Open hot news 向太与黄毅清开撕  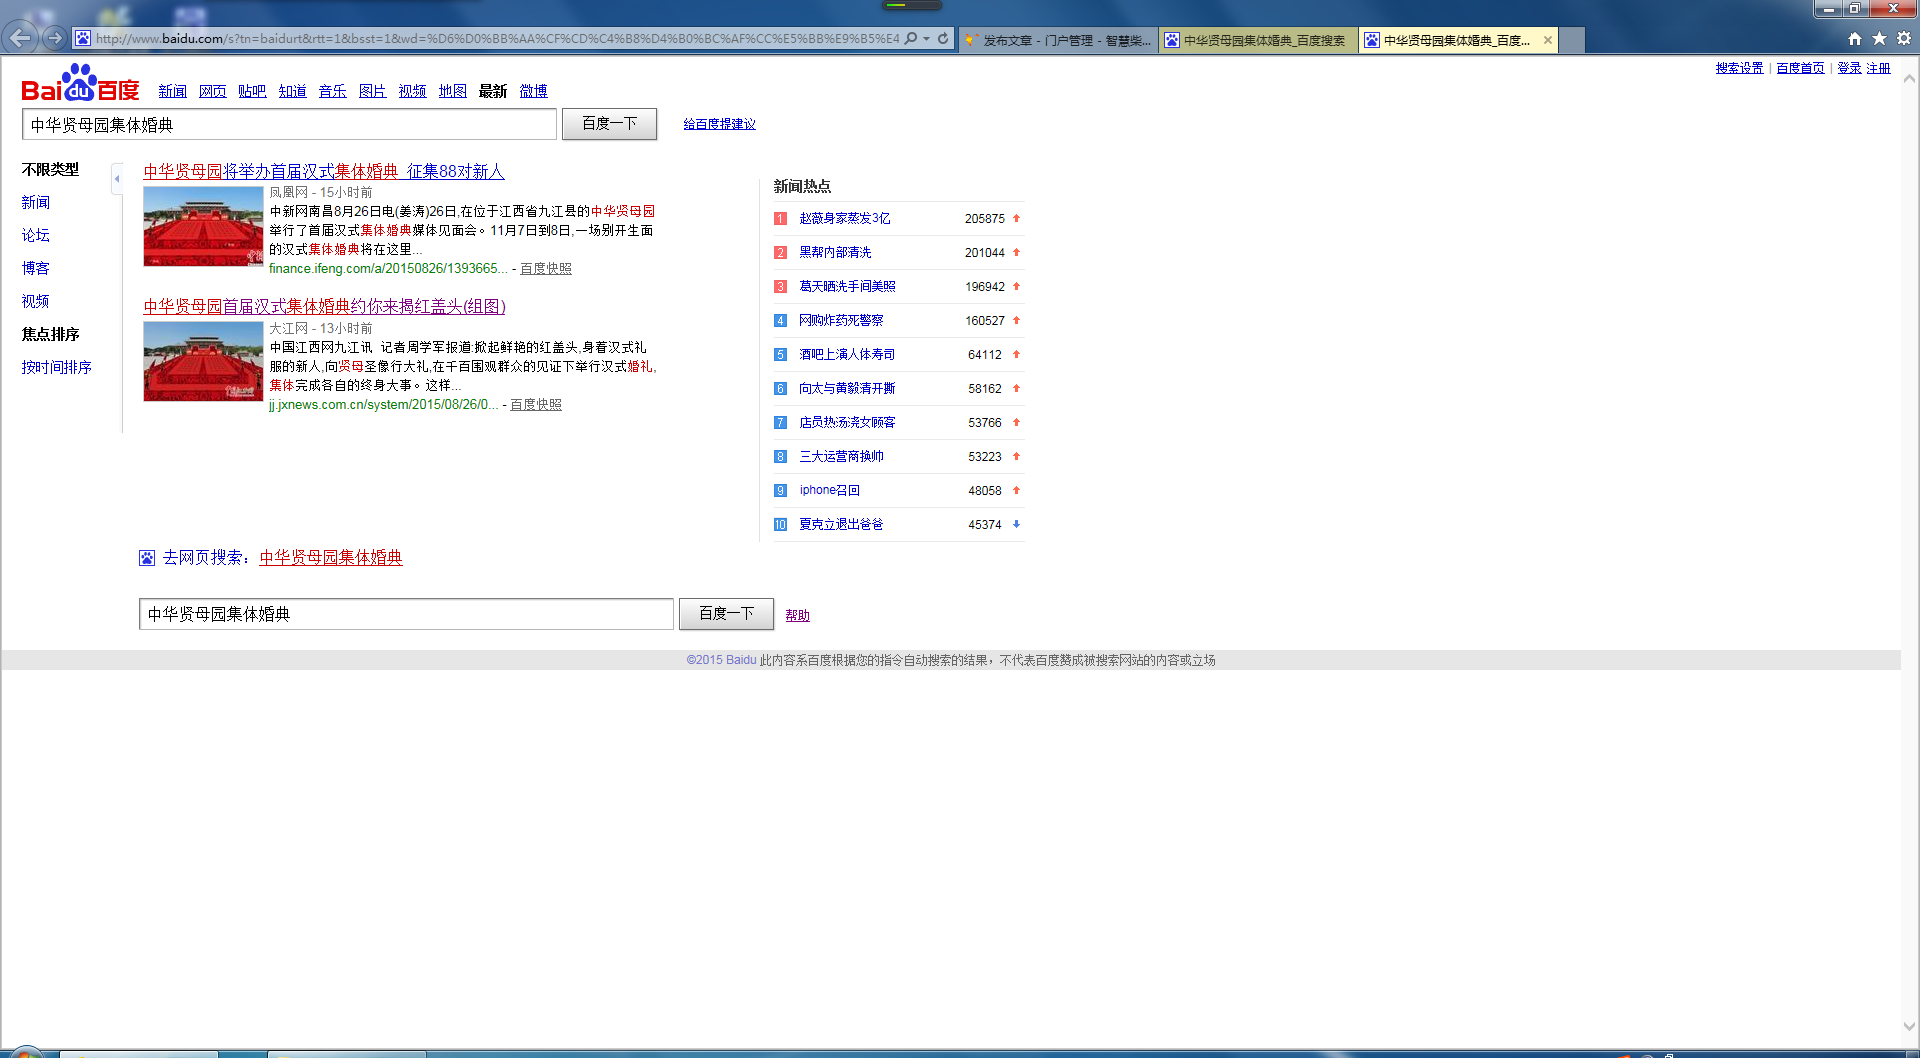coord(847,388)
